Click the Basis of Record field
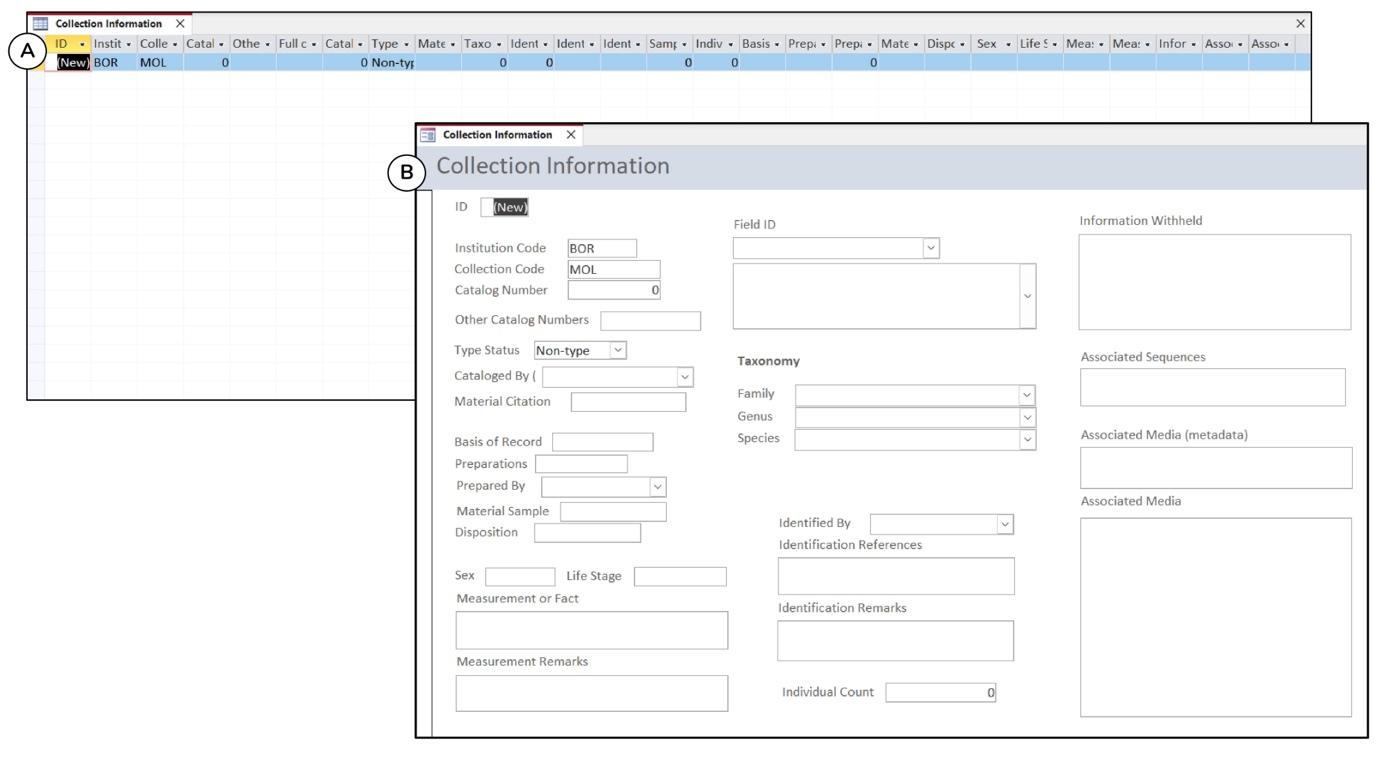Screen dimensions: 1379x776 tap(602, 442)
